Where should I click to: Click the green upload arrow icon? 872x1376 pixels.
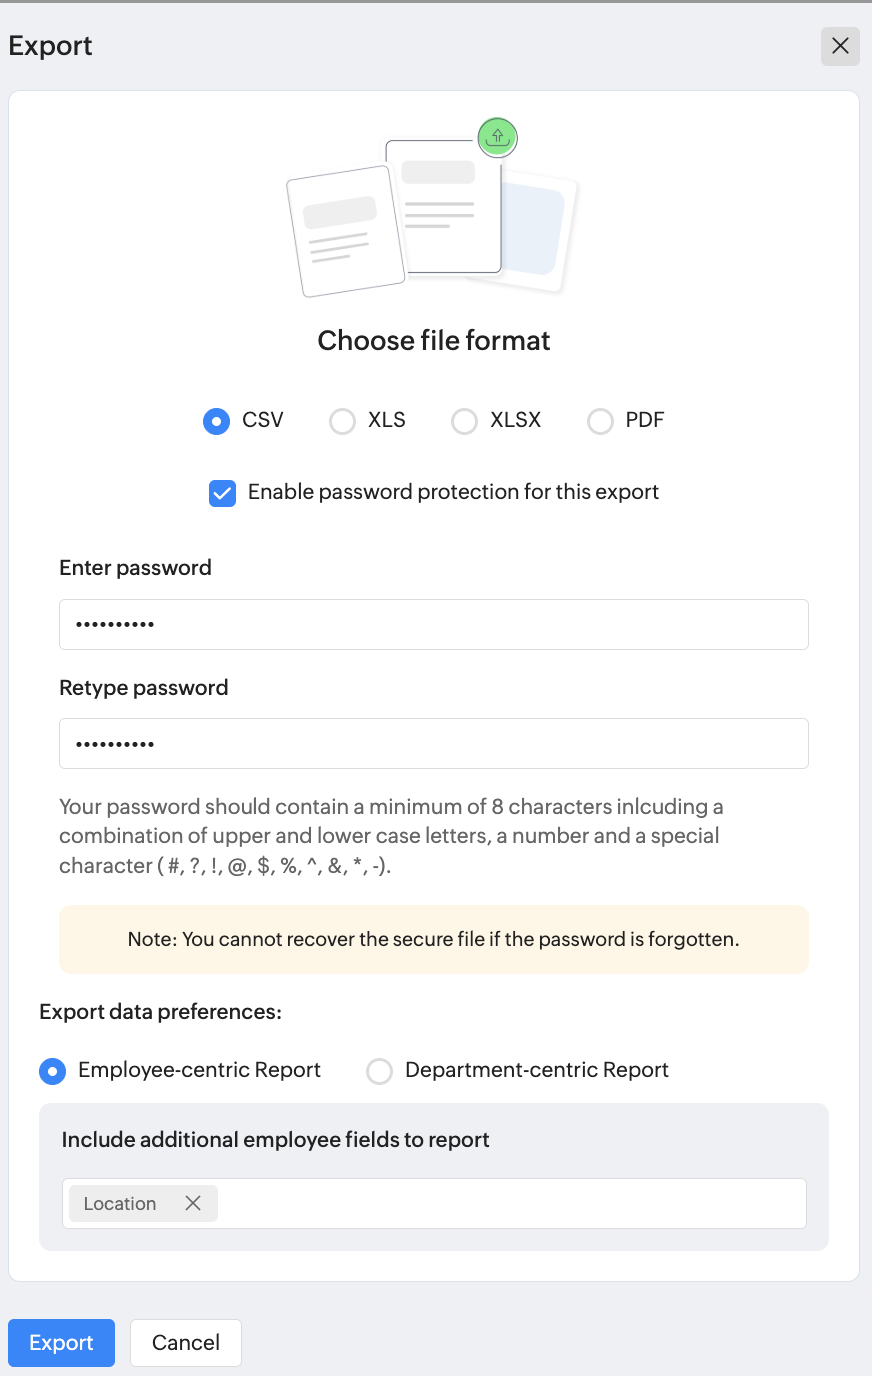coord(497,137)
